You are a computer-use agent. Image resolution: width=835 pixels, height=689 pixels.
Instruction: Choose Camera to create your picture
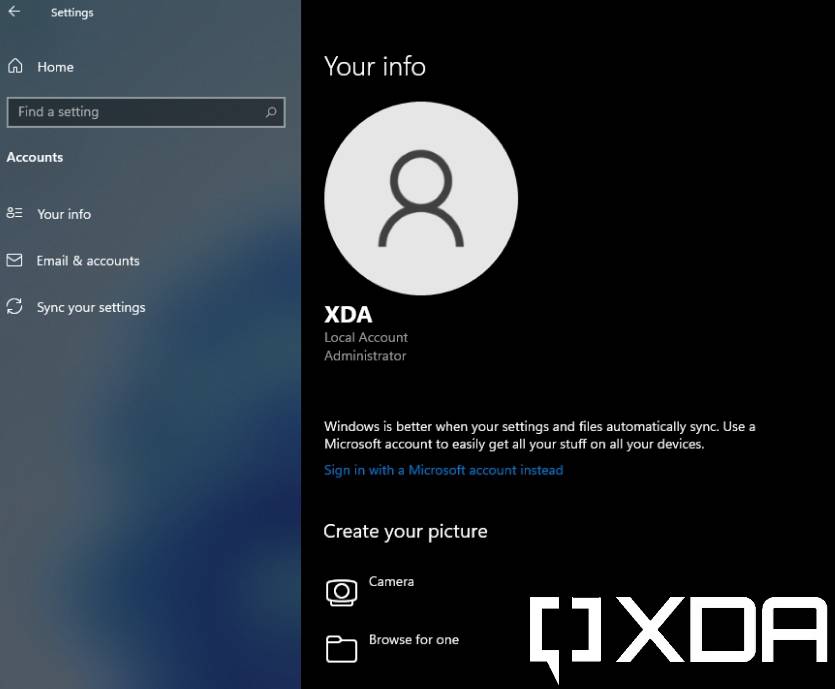pyautogui.click(x=391, y=581)
